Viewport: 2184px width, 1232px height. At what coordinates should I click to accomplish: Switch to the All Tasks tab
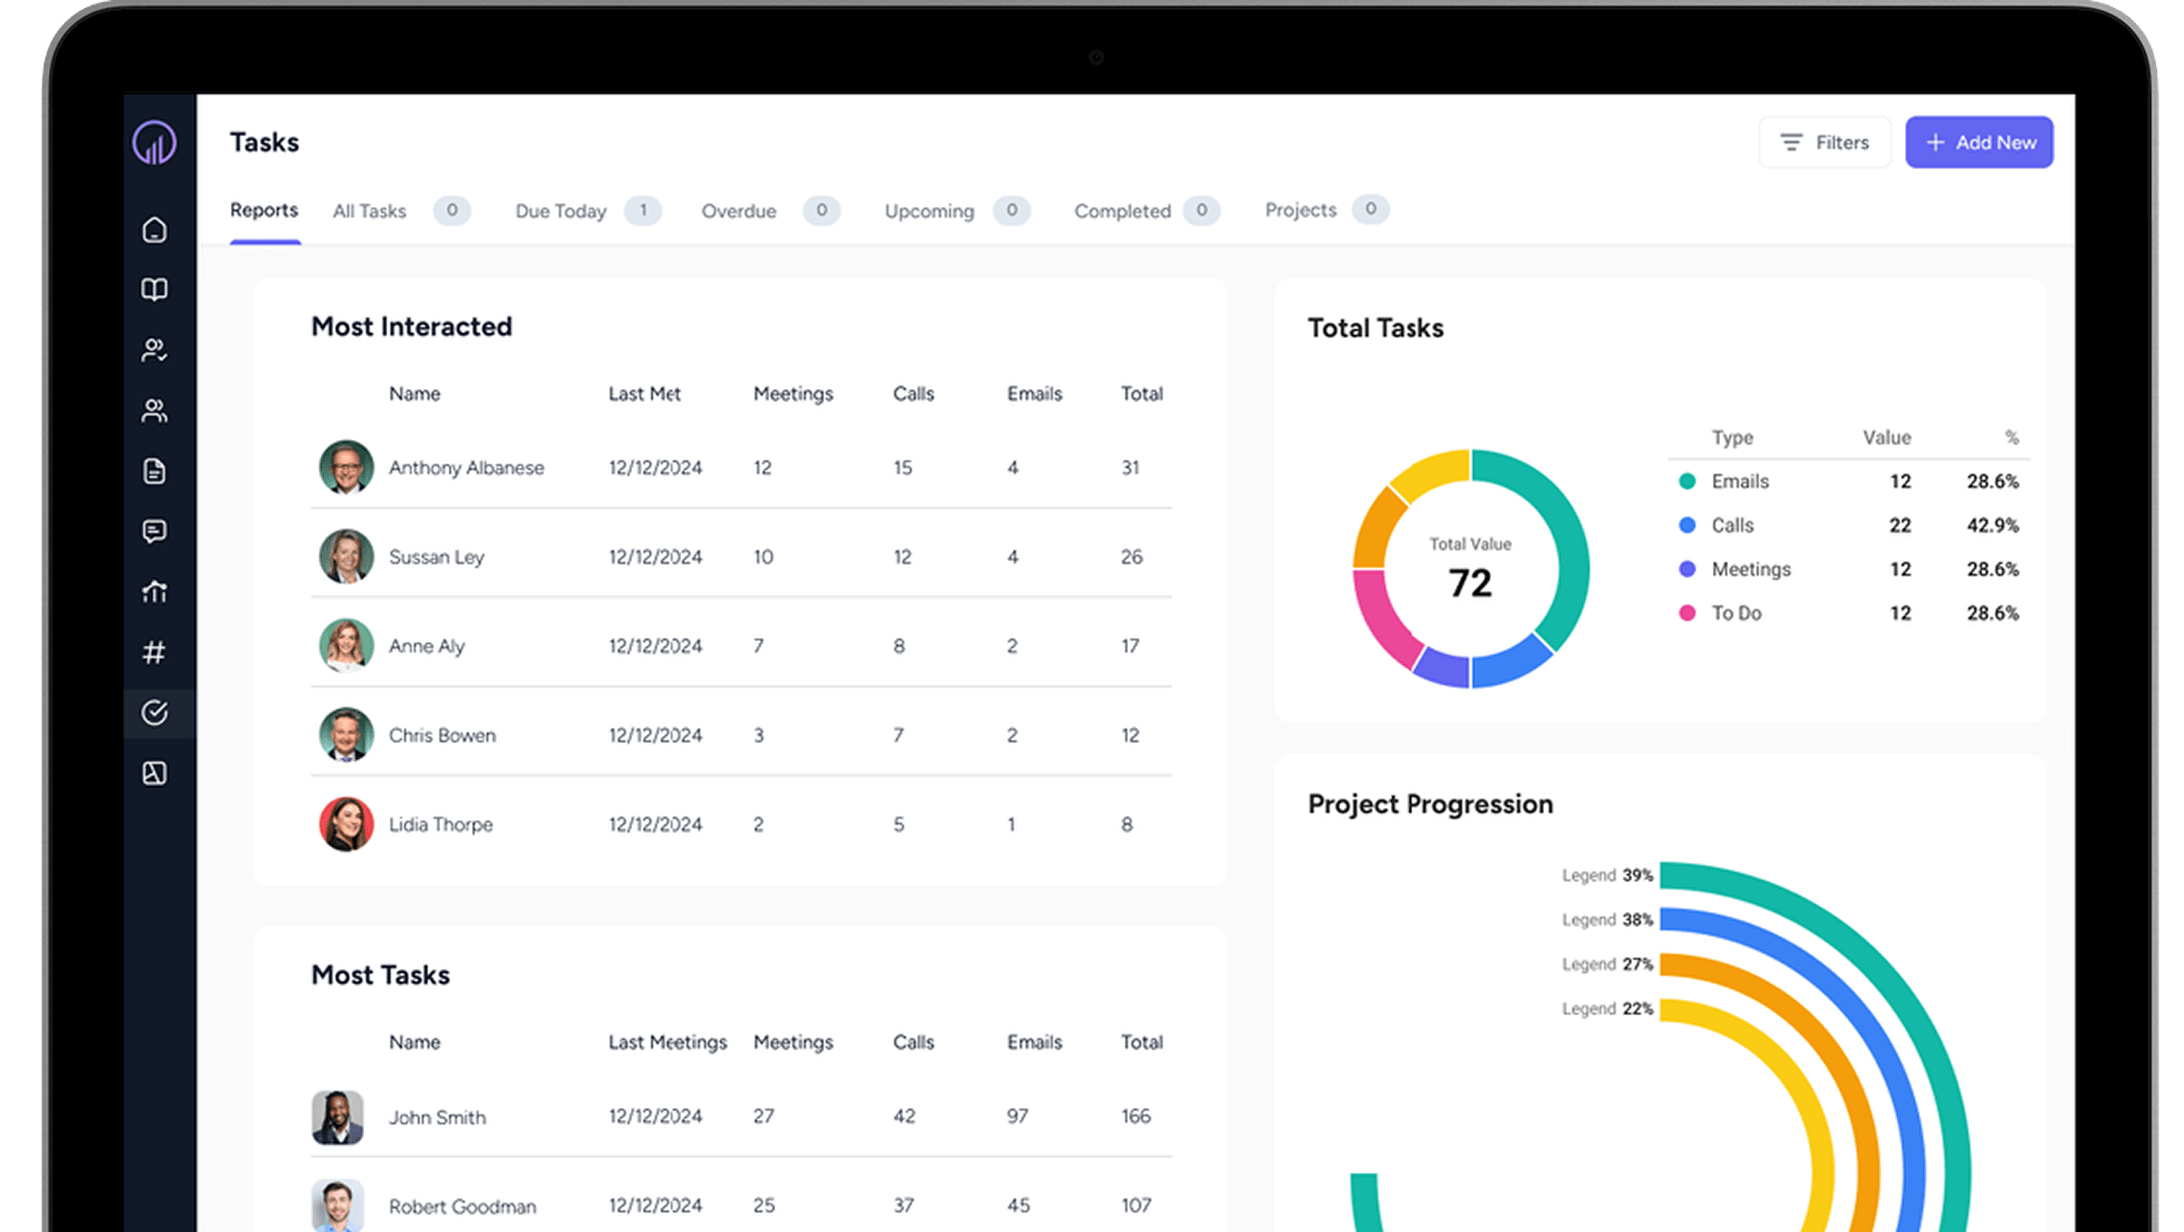tap(369, 211)
